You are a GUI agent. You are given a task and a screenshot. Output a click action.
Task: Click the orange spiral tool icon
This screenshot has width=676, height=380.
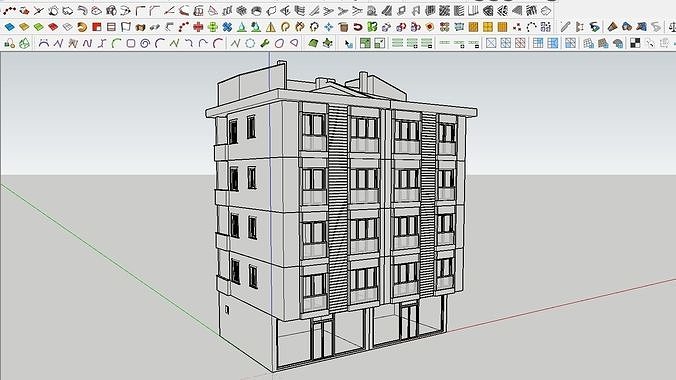[82, 27]
